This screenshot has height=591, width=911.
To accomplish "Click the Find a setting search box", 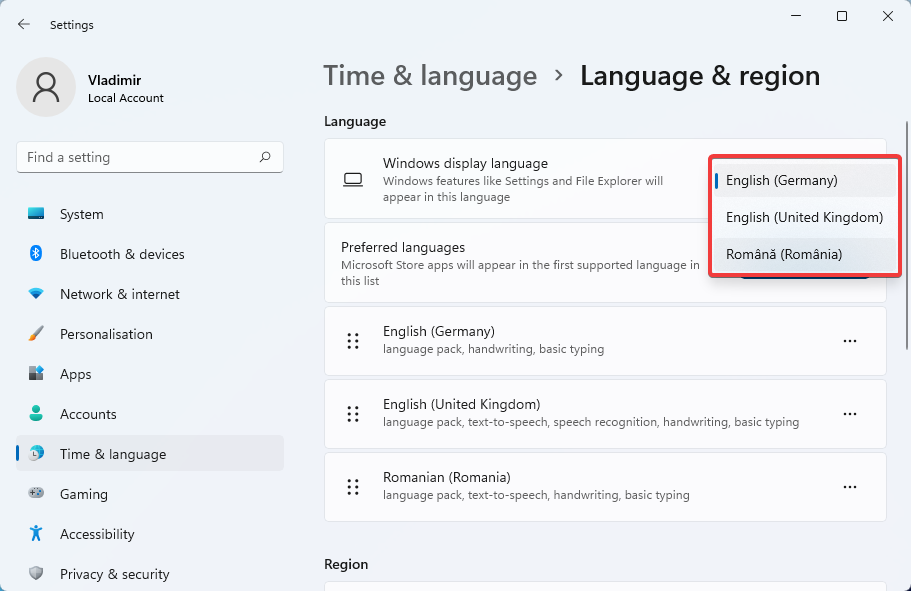I will click(140, 157).
